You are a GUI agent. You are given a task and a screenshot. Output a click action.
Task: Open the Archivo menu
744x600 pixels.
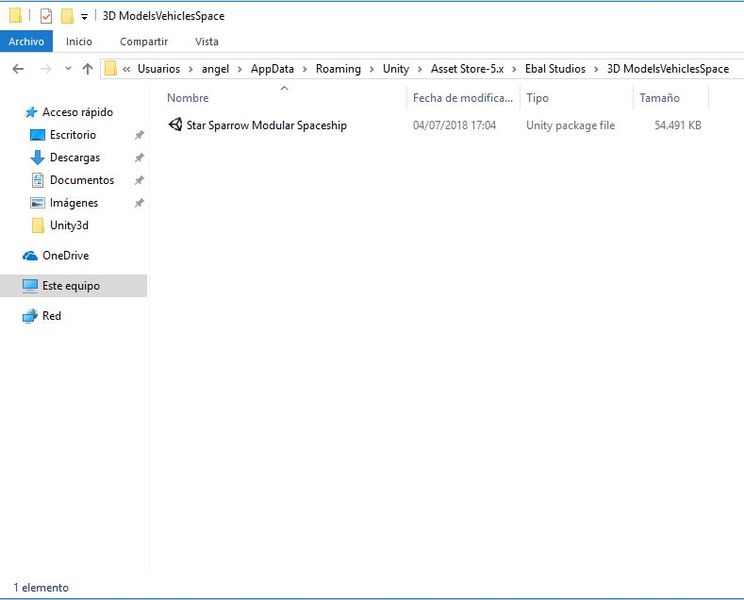[x=26, y=42]
